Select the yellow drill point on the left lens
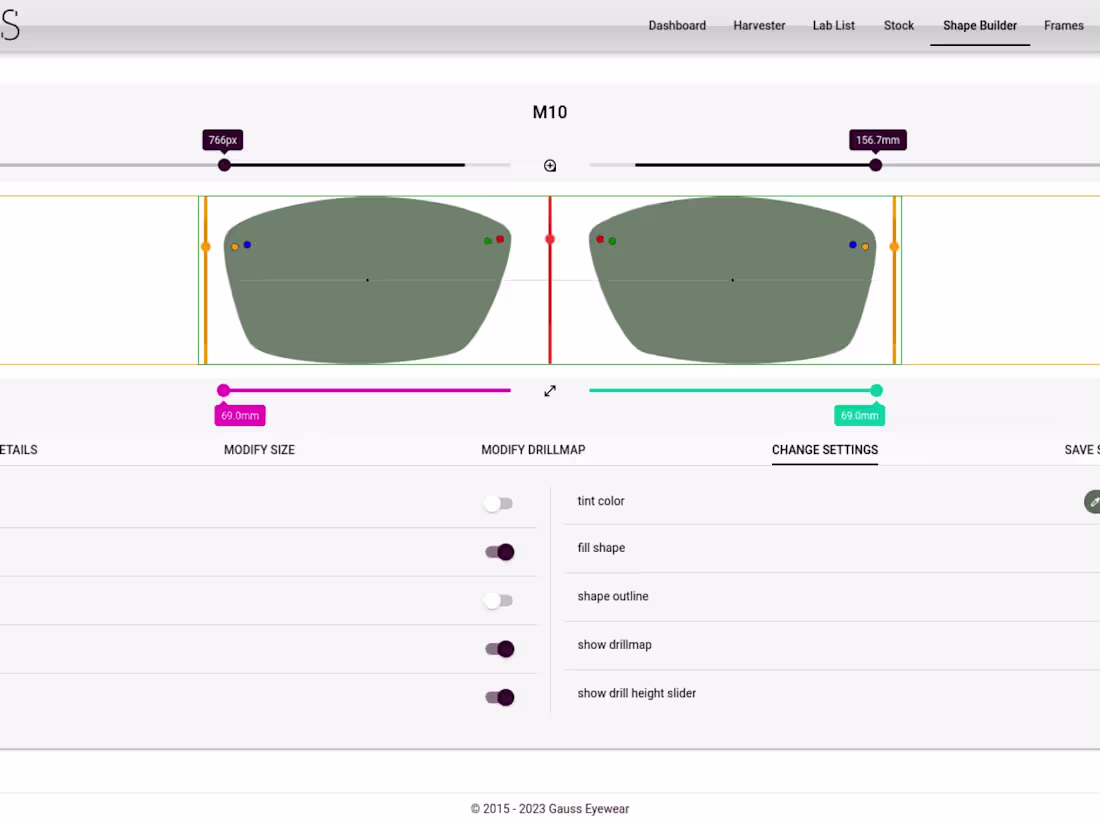 point(234,244)
